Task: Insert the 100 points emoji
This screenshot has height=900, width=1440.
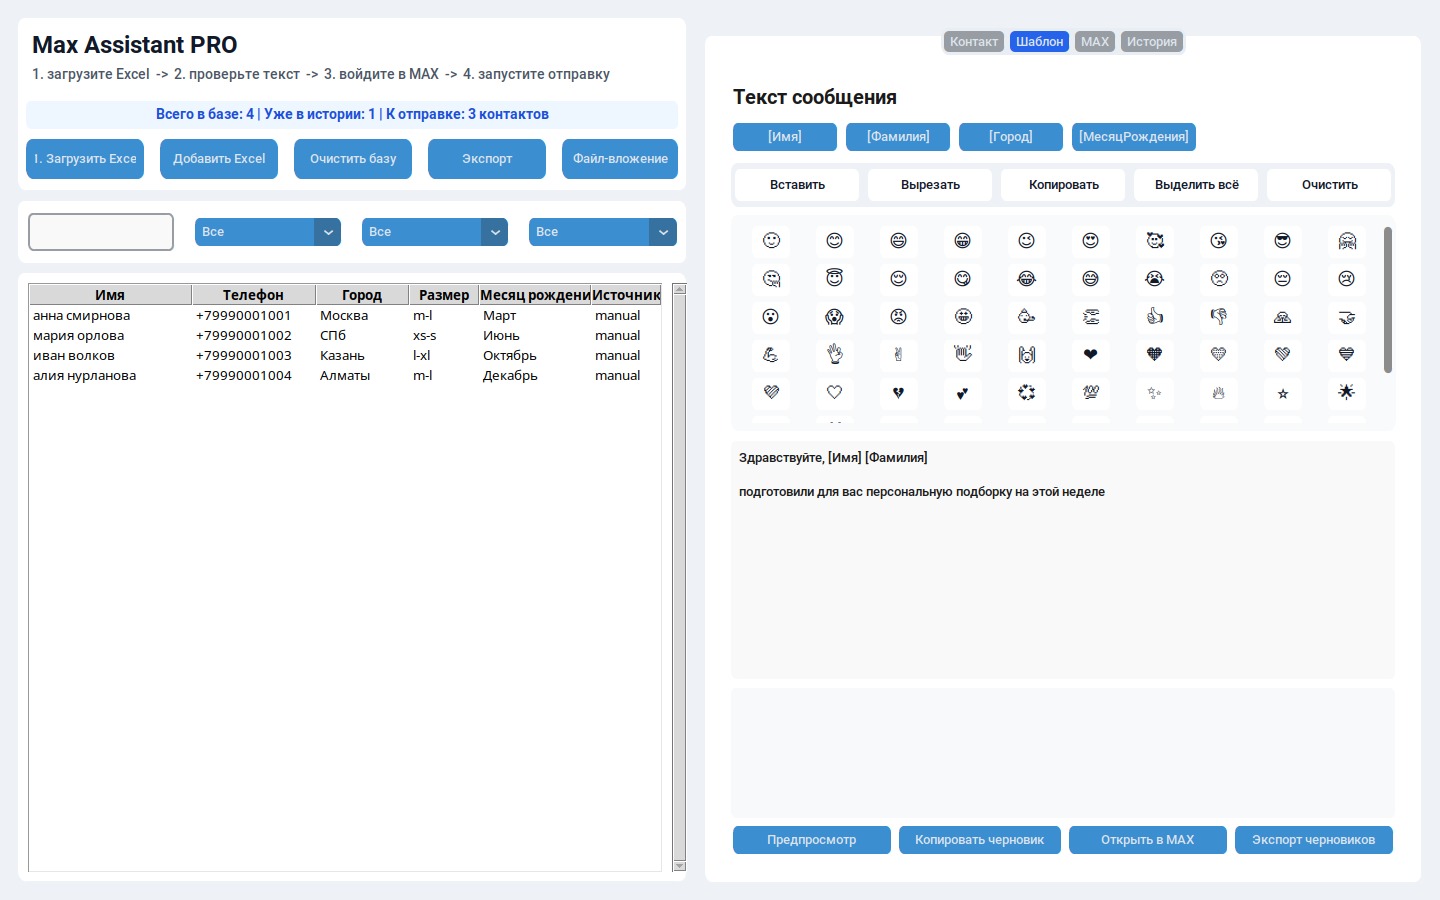Action: coord(1091,393)
